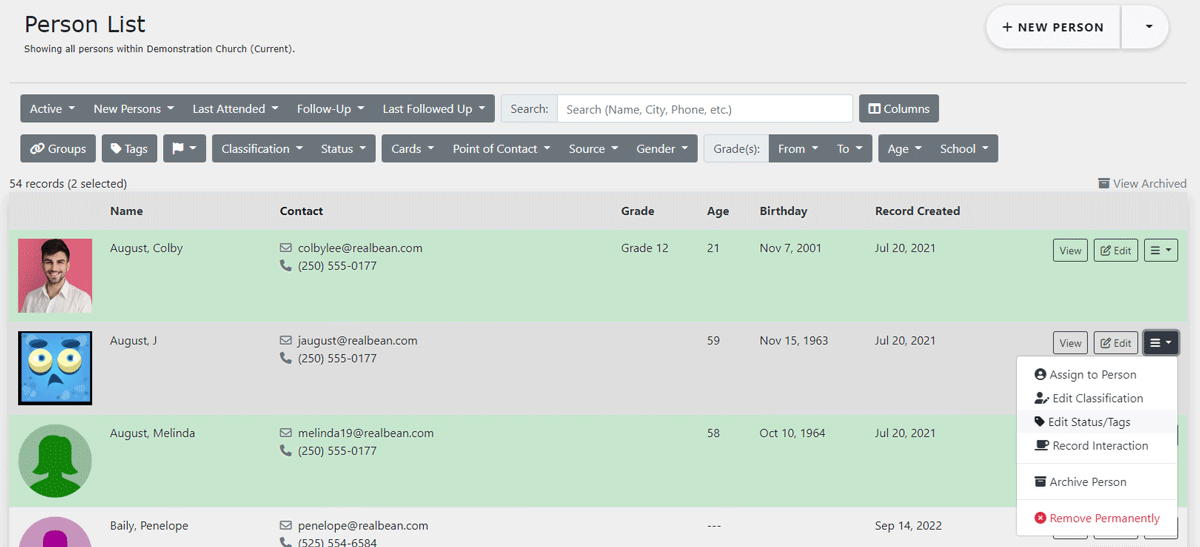Open the Cards filter dropdown
This screenshot has height=547, width=1200.
coord(412,149)
